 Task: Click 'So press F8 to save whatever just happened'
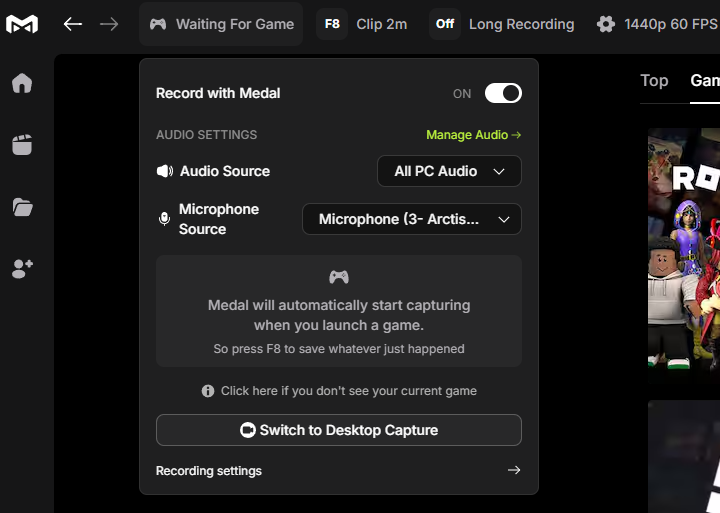[x=339, y=349]
